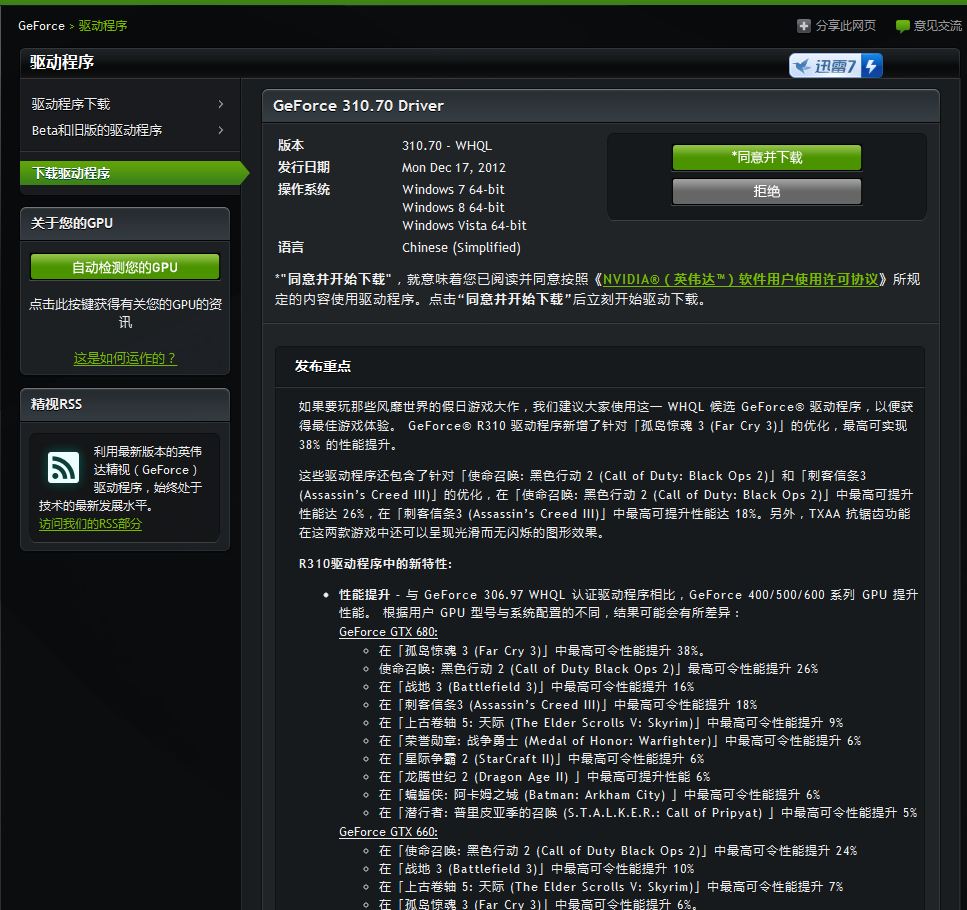Expand the 驱动程序下载 chevron arrow
This screenshot has width=967, height=910.
[221, 104]
